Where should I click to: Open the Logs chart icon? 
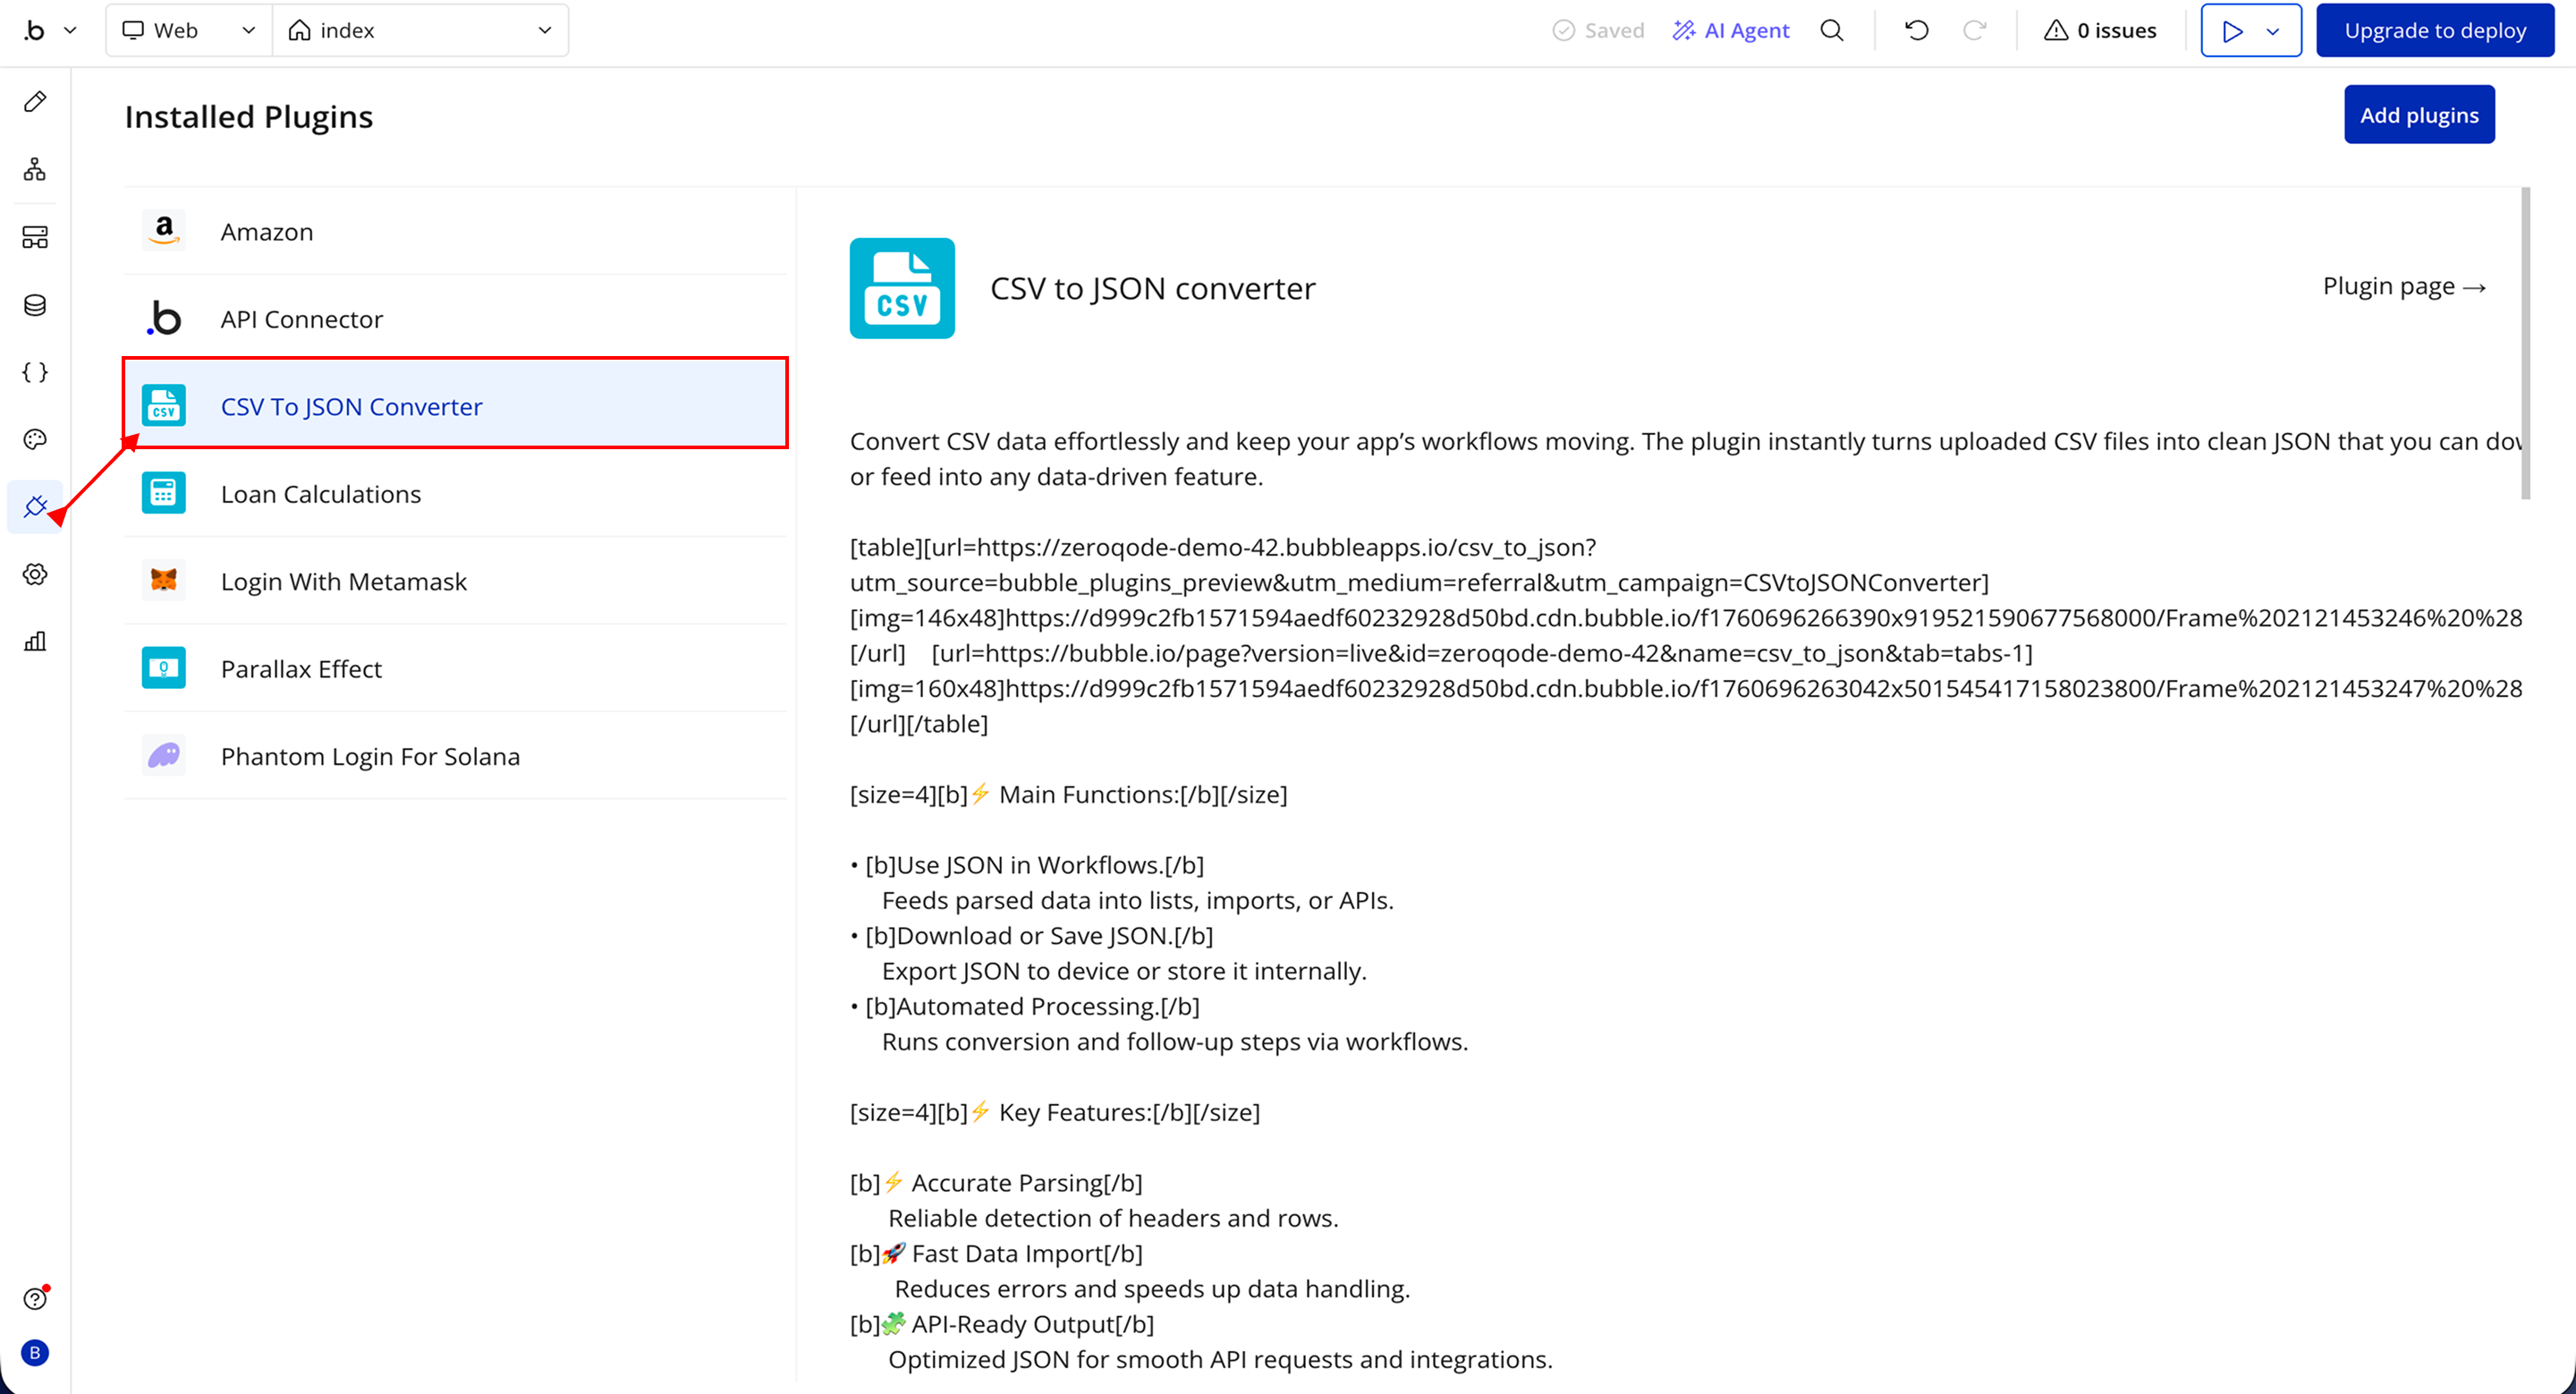35,641
